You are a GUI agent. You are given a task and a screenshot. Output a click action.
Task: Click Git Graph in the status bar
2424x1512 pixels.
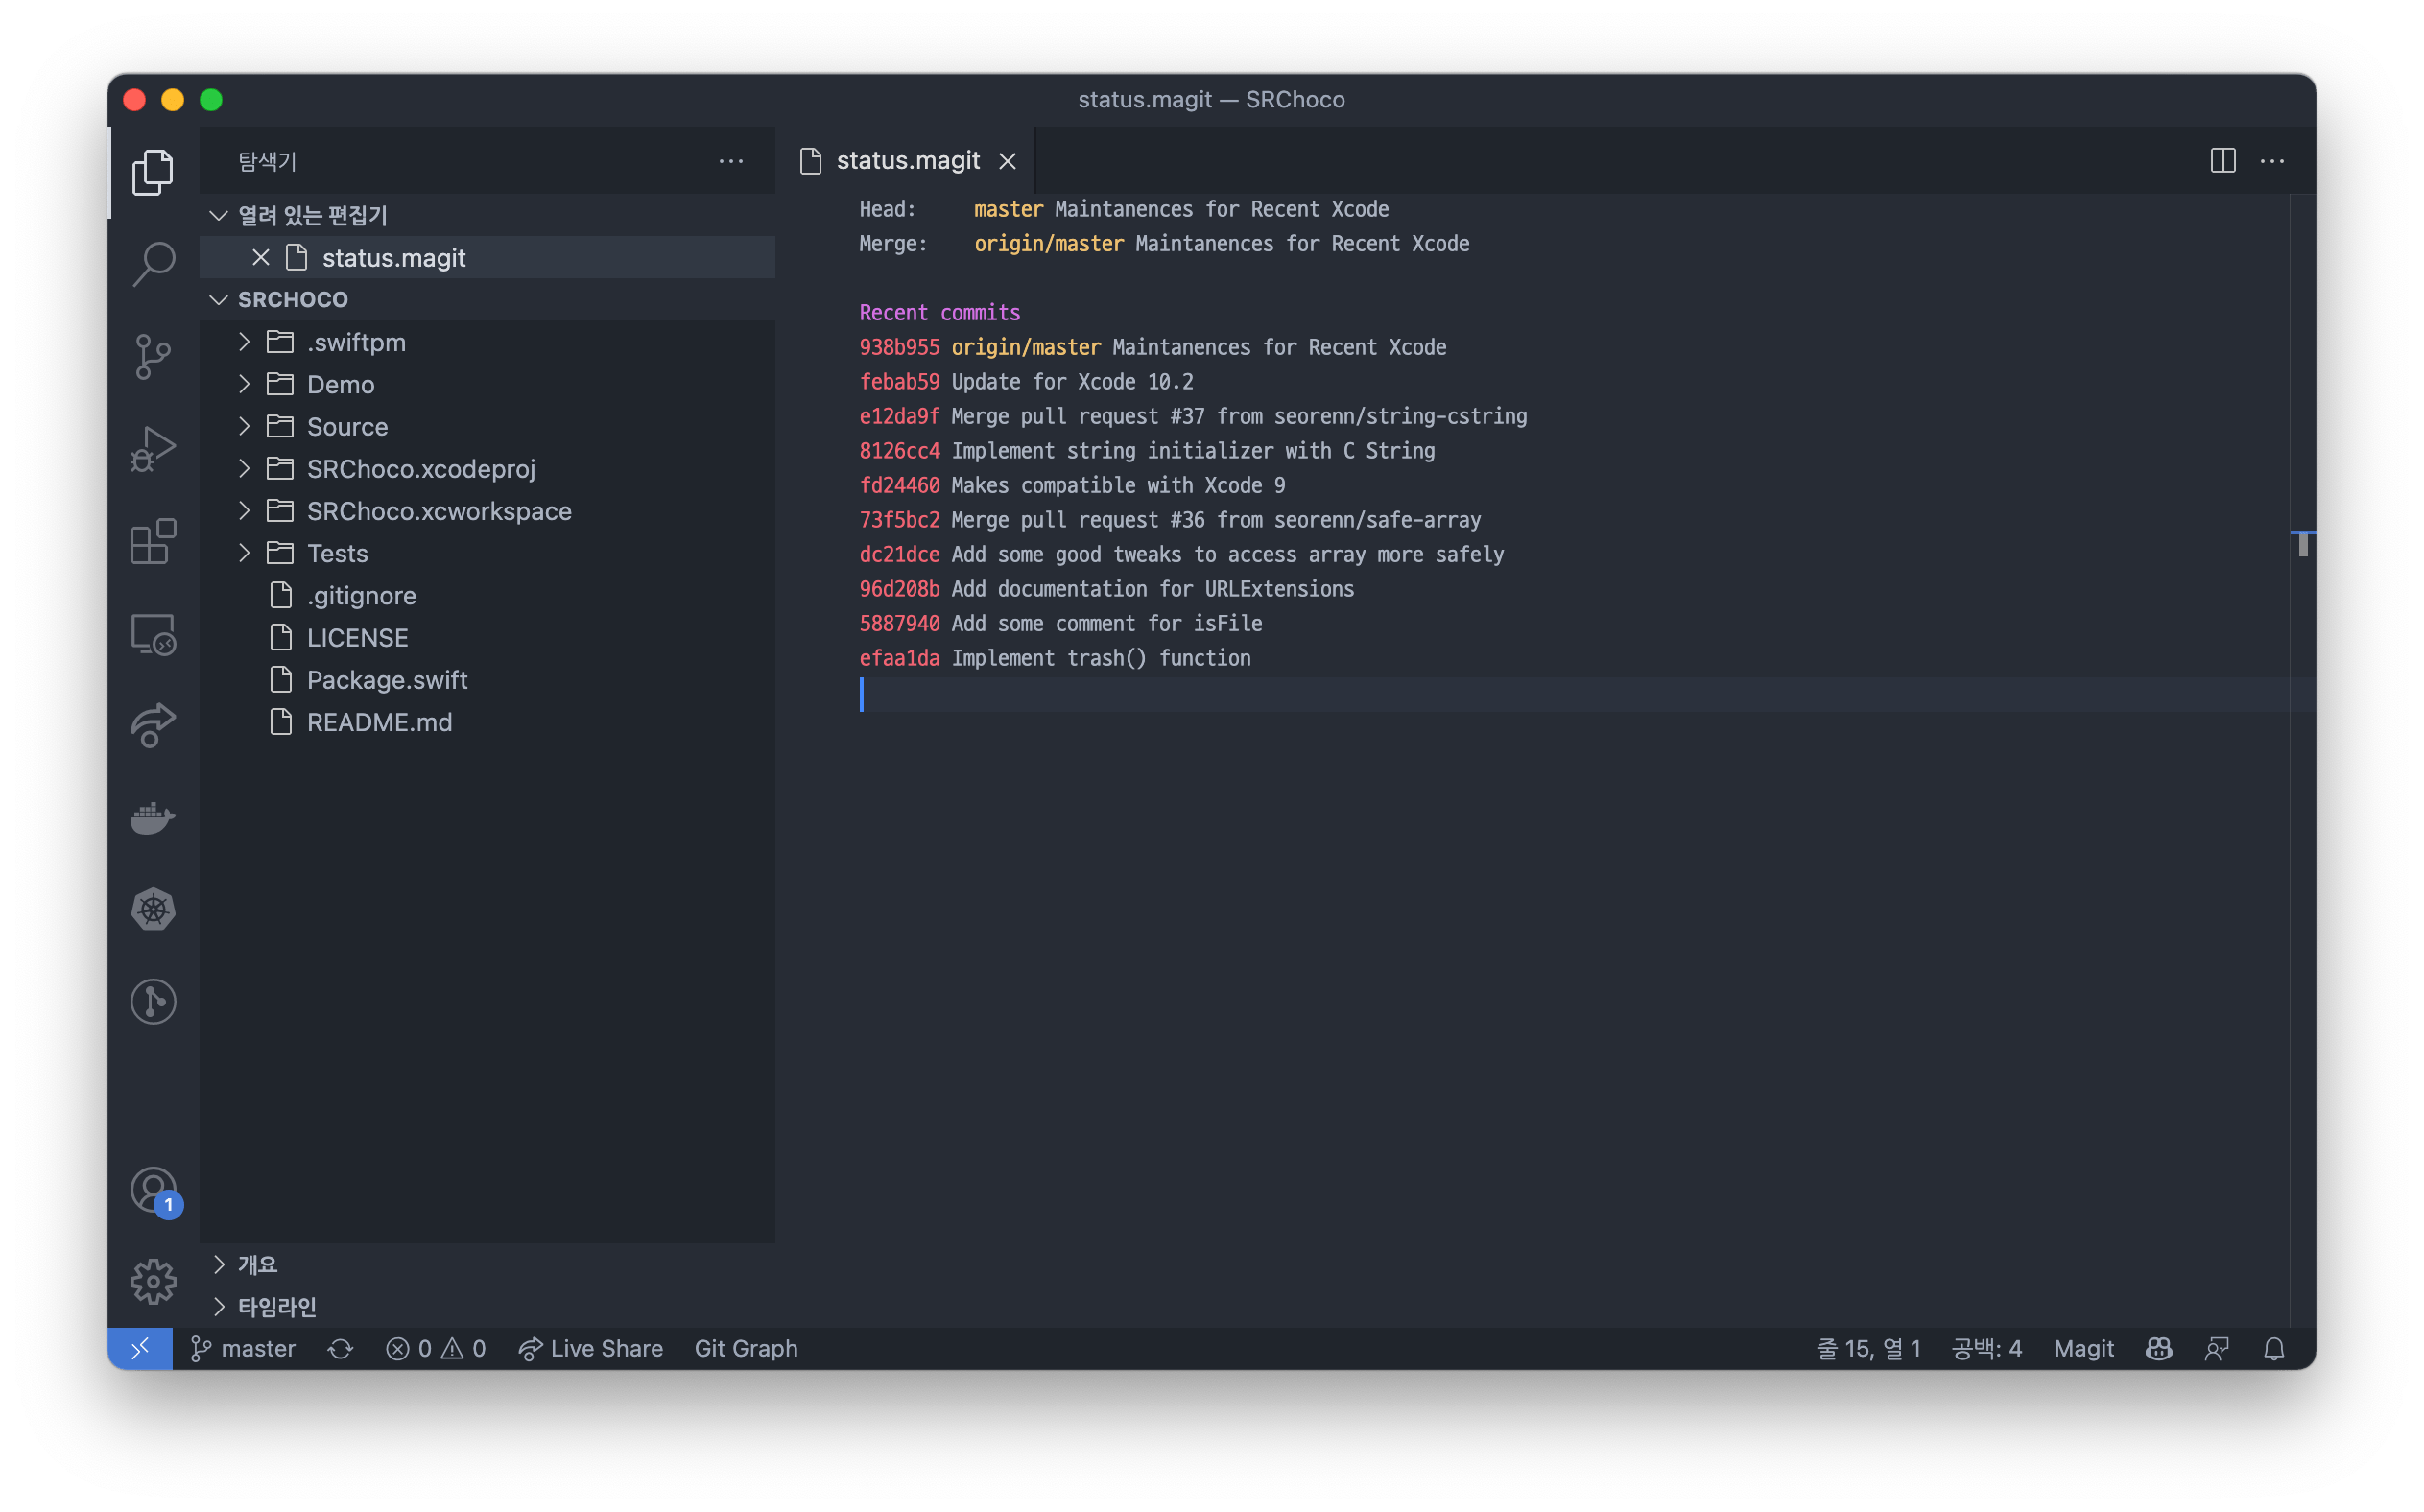[745, 1349]
